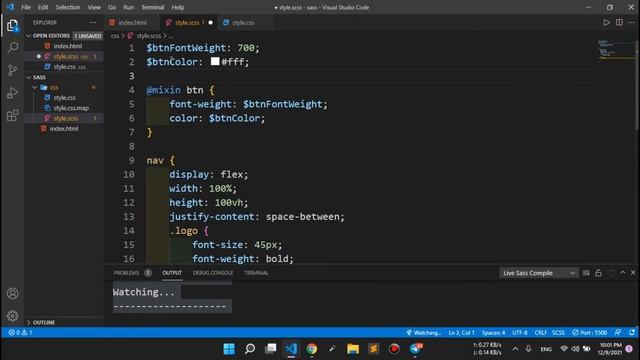Open the Accounts menu icon
Viewport: 640px width, 360px height.
click(x=13, y=293)
